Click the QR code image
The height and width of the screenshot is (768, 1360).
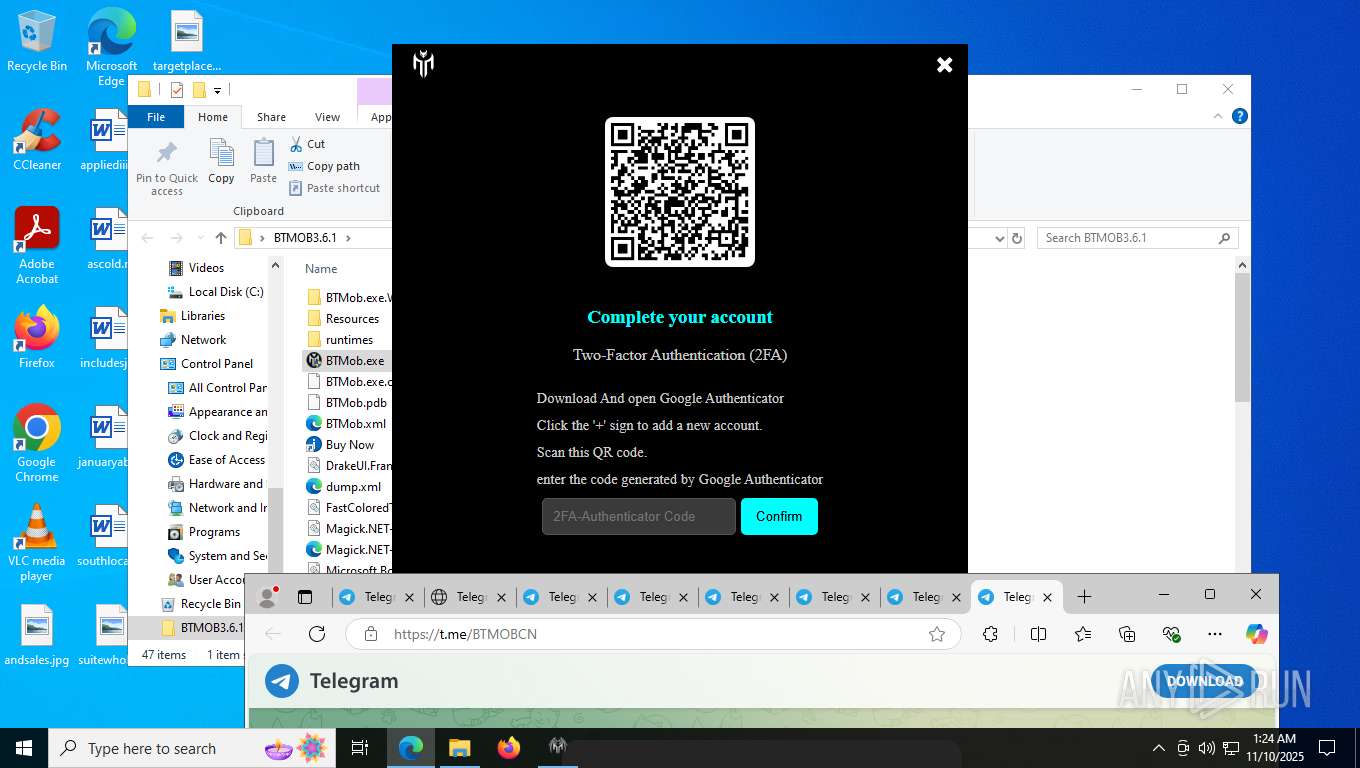point(680,192)
